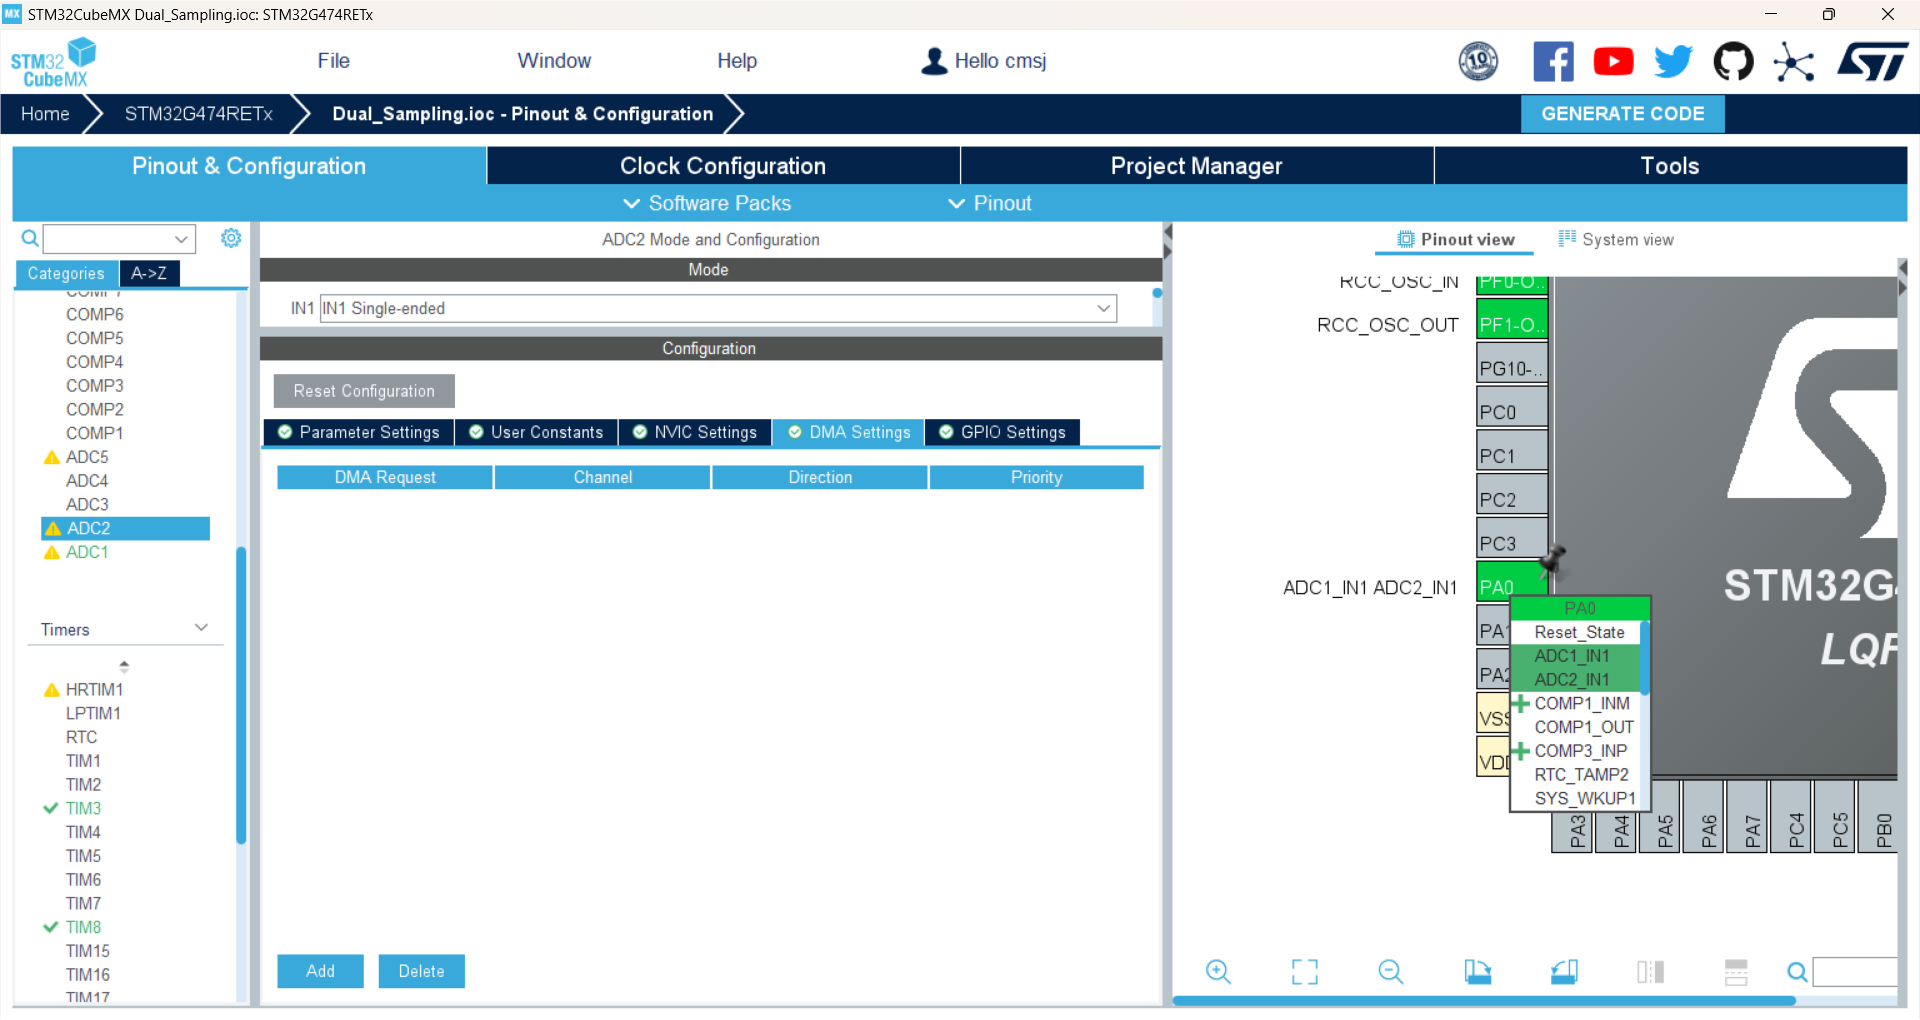Image resolution: width=1920 pixels, height=1020 pixels.
Task: Flip the chip view vertically
Action: click(x=1736, y=971)
